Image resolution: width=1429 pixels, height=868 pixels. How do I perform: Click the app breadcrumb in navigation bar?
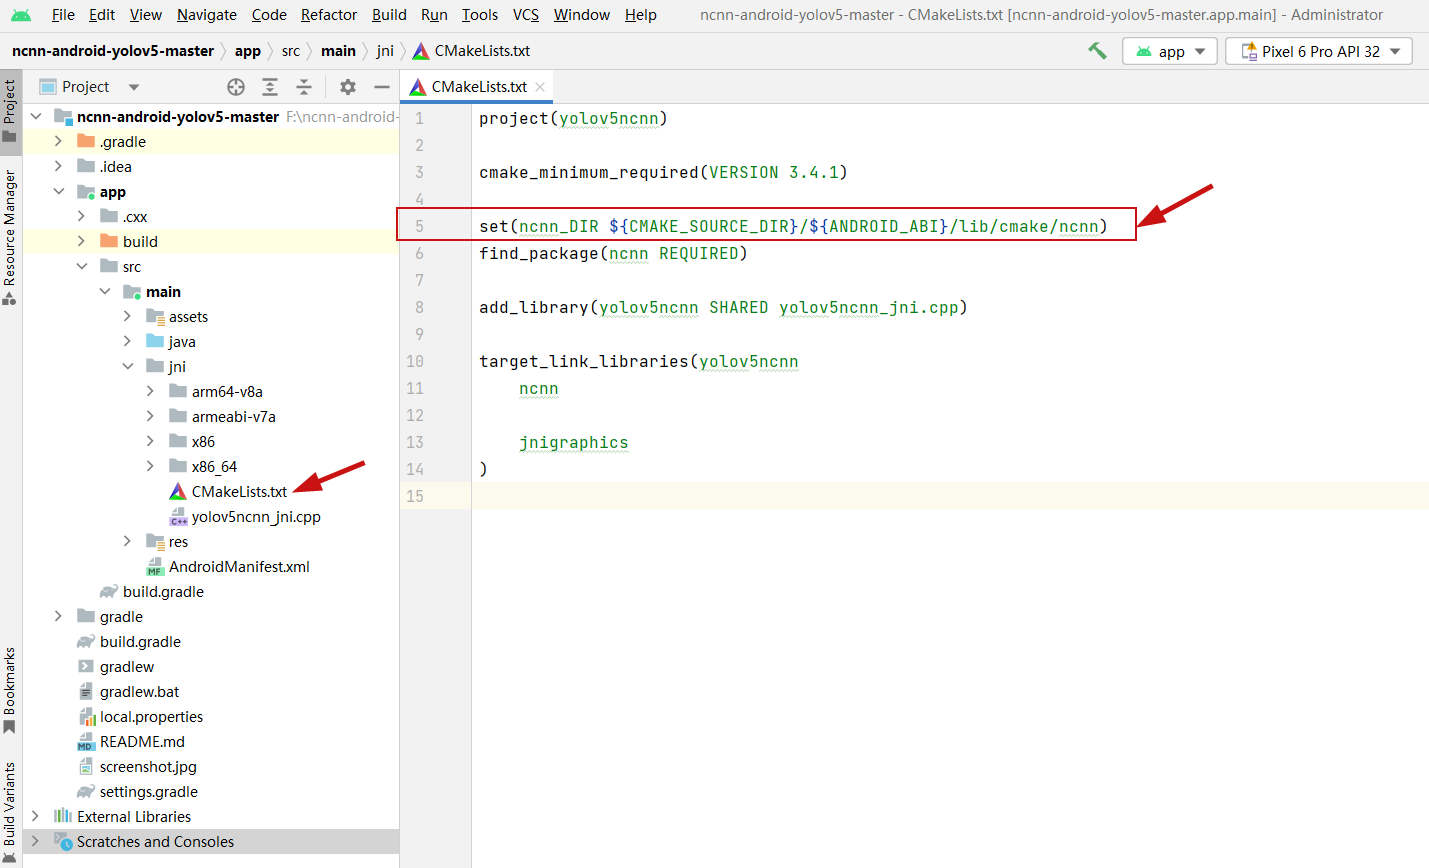pos(248,51)
